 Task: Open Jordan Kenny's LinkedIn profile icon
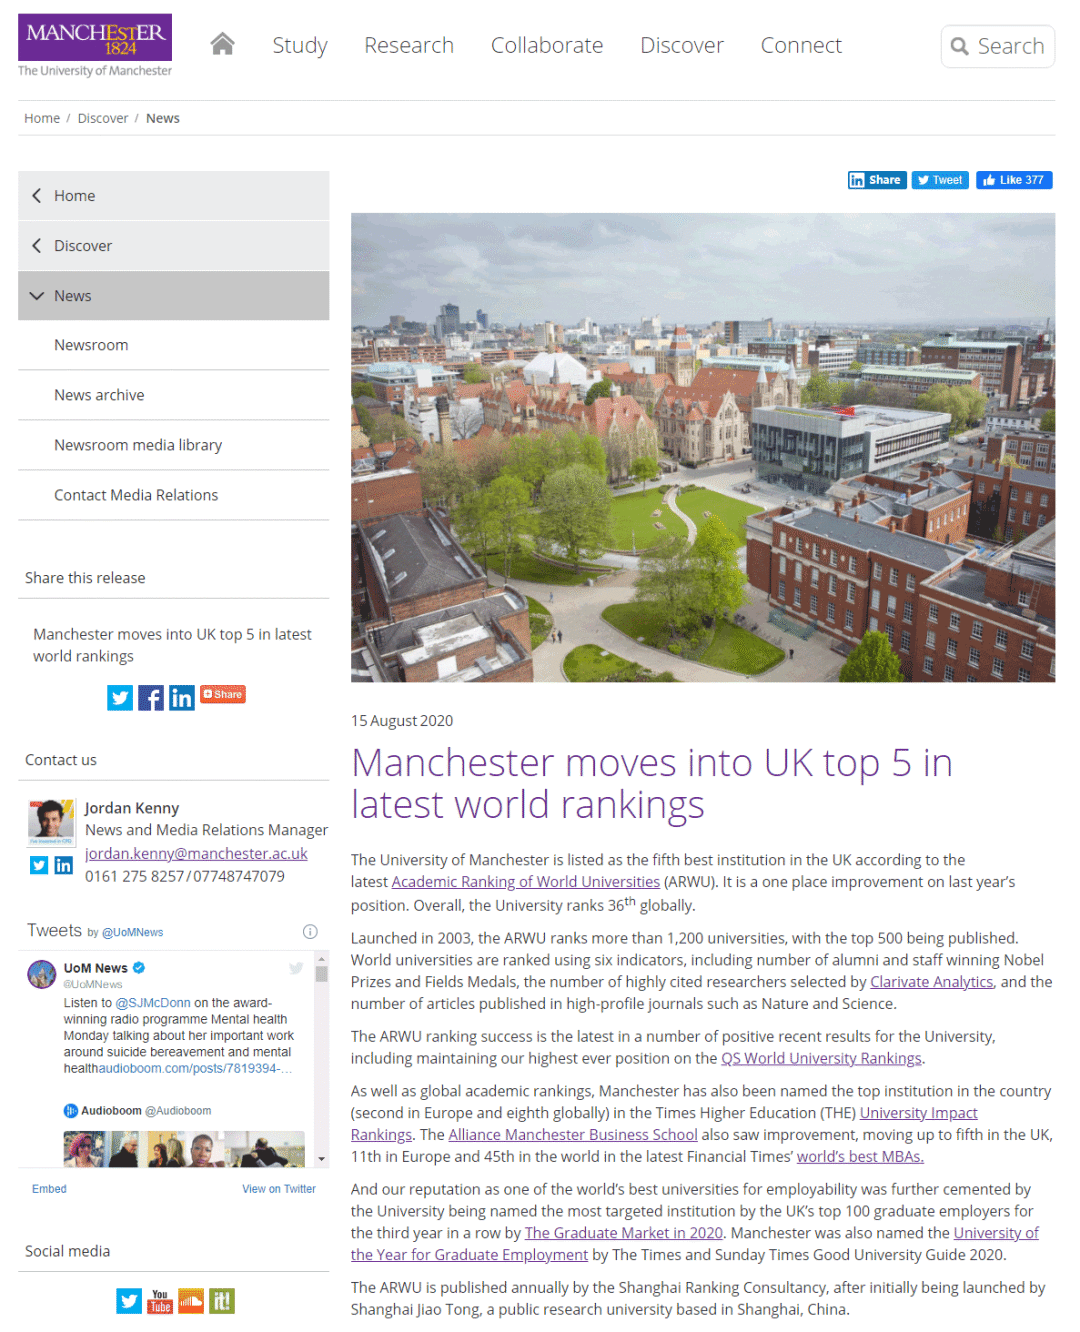tap(63, 865)
